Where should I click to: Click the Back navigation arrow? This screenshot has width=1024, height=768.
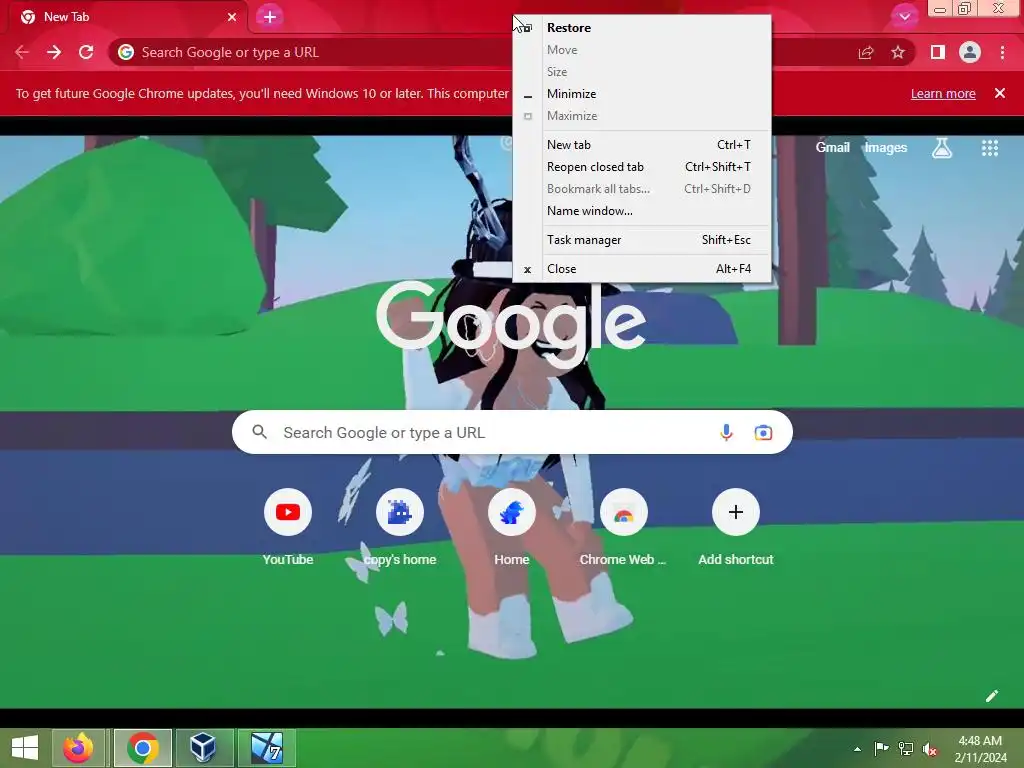(x=22, y=52)
